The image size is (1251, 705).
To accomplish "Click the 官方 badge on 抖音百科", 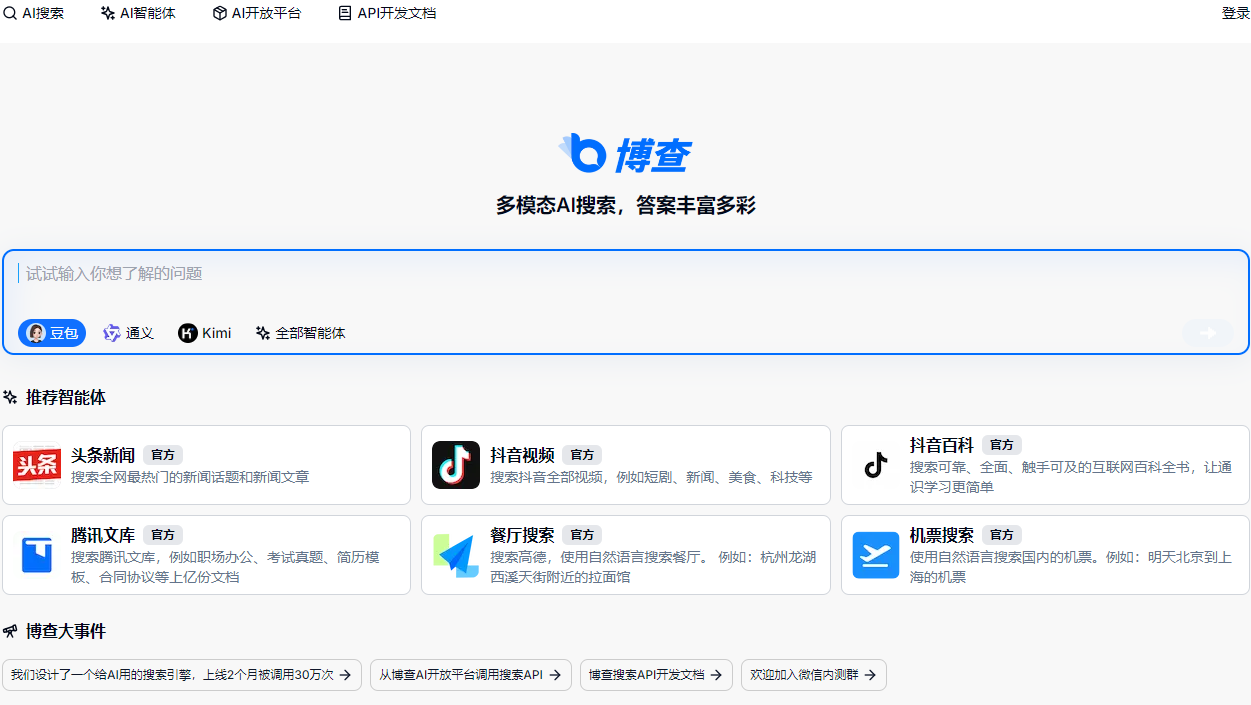I will [x=1001, y=445].
